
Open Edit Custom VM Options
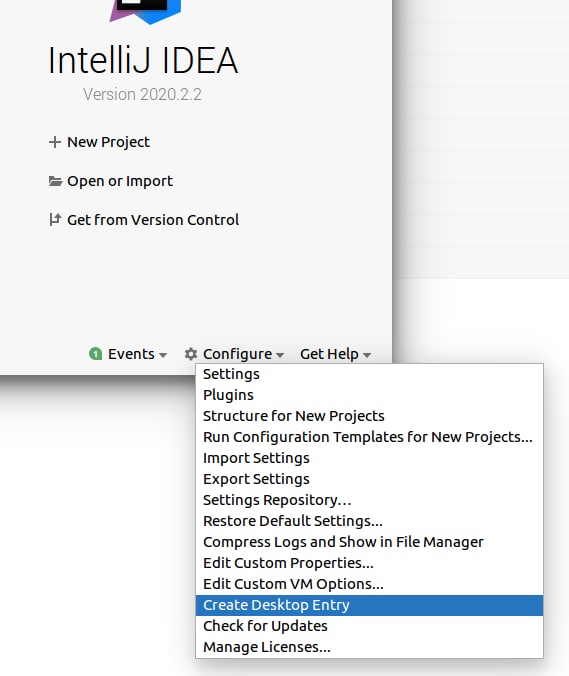pos(369,584)
